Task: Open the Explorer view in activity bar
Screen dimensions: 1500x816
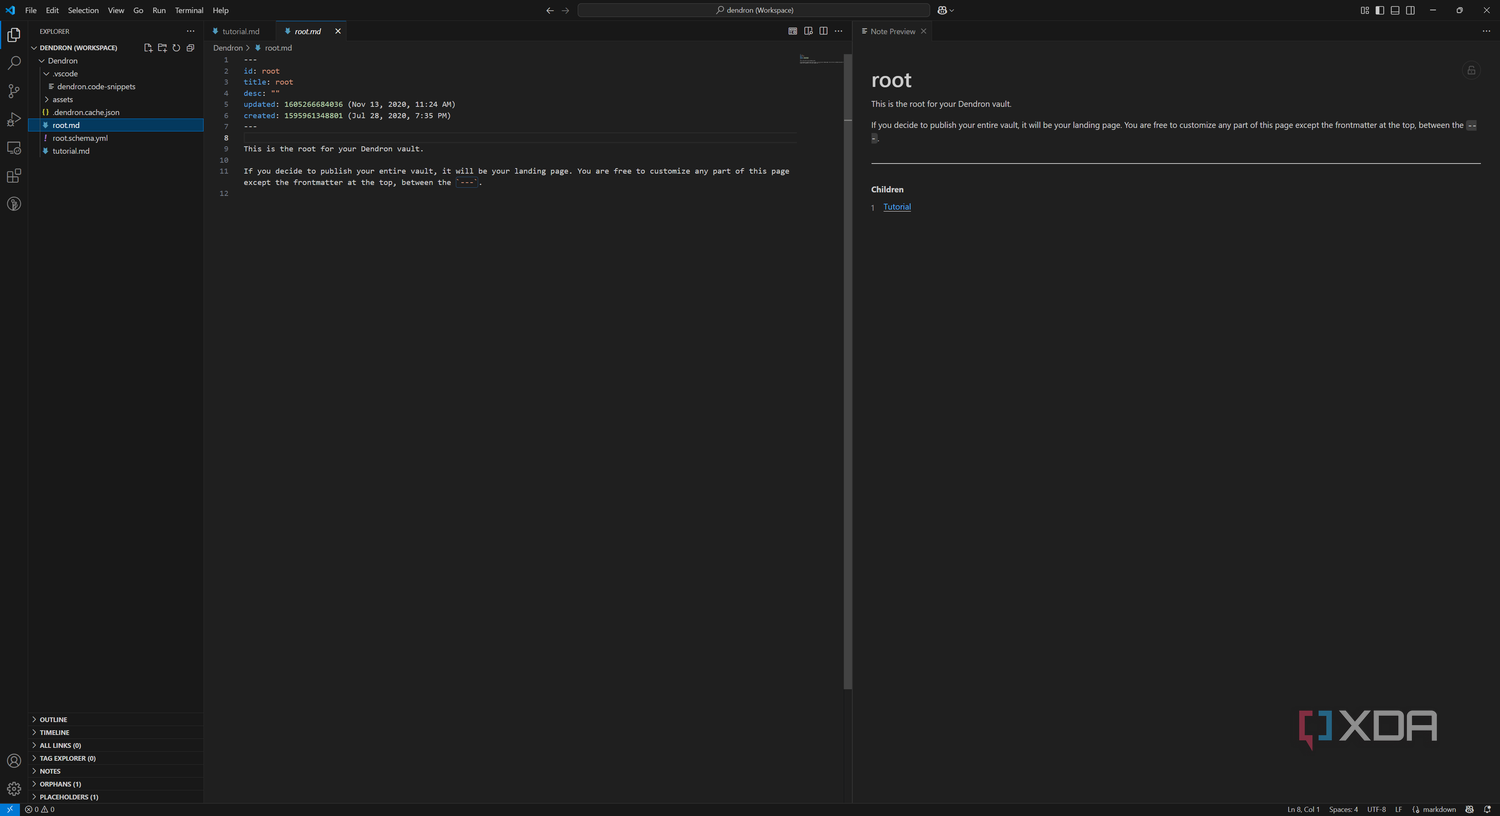Action: click(14, 34)
